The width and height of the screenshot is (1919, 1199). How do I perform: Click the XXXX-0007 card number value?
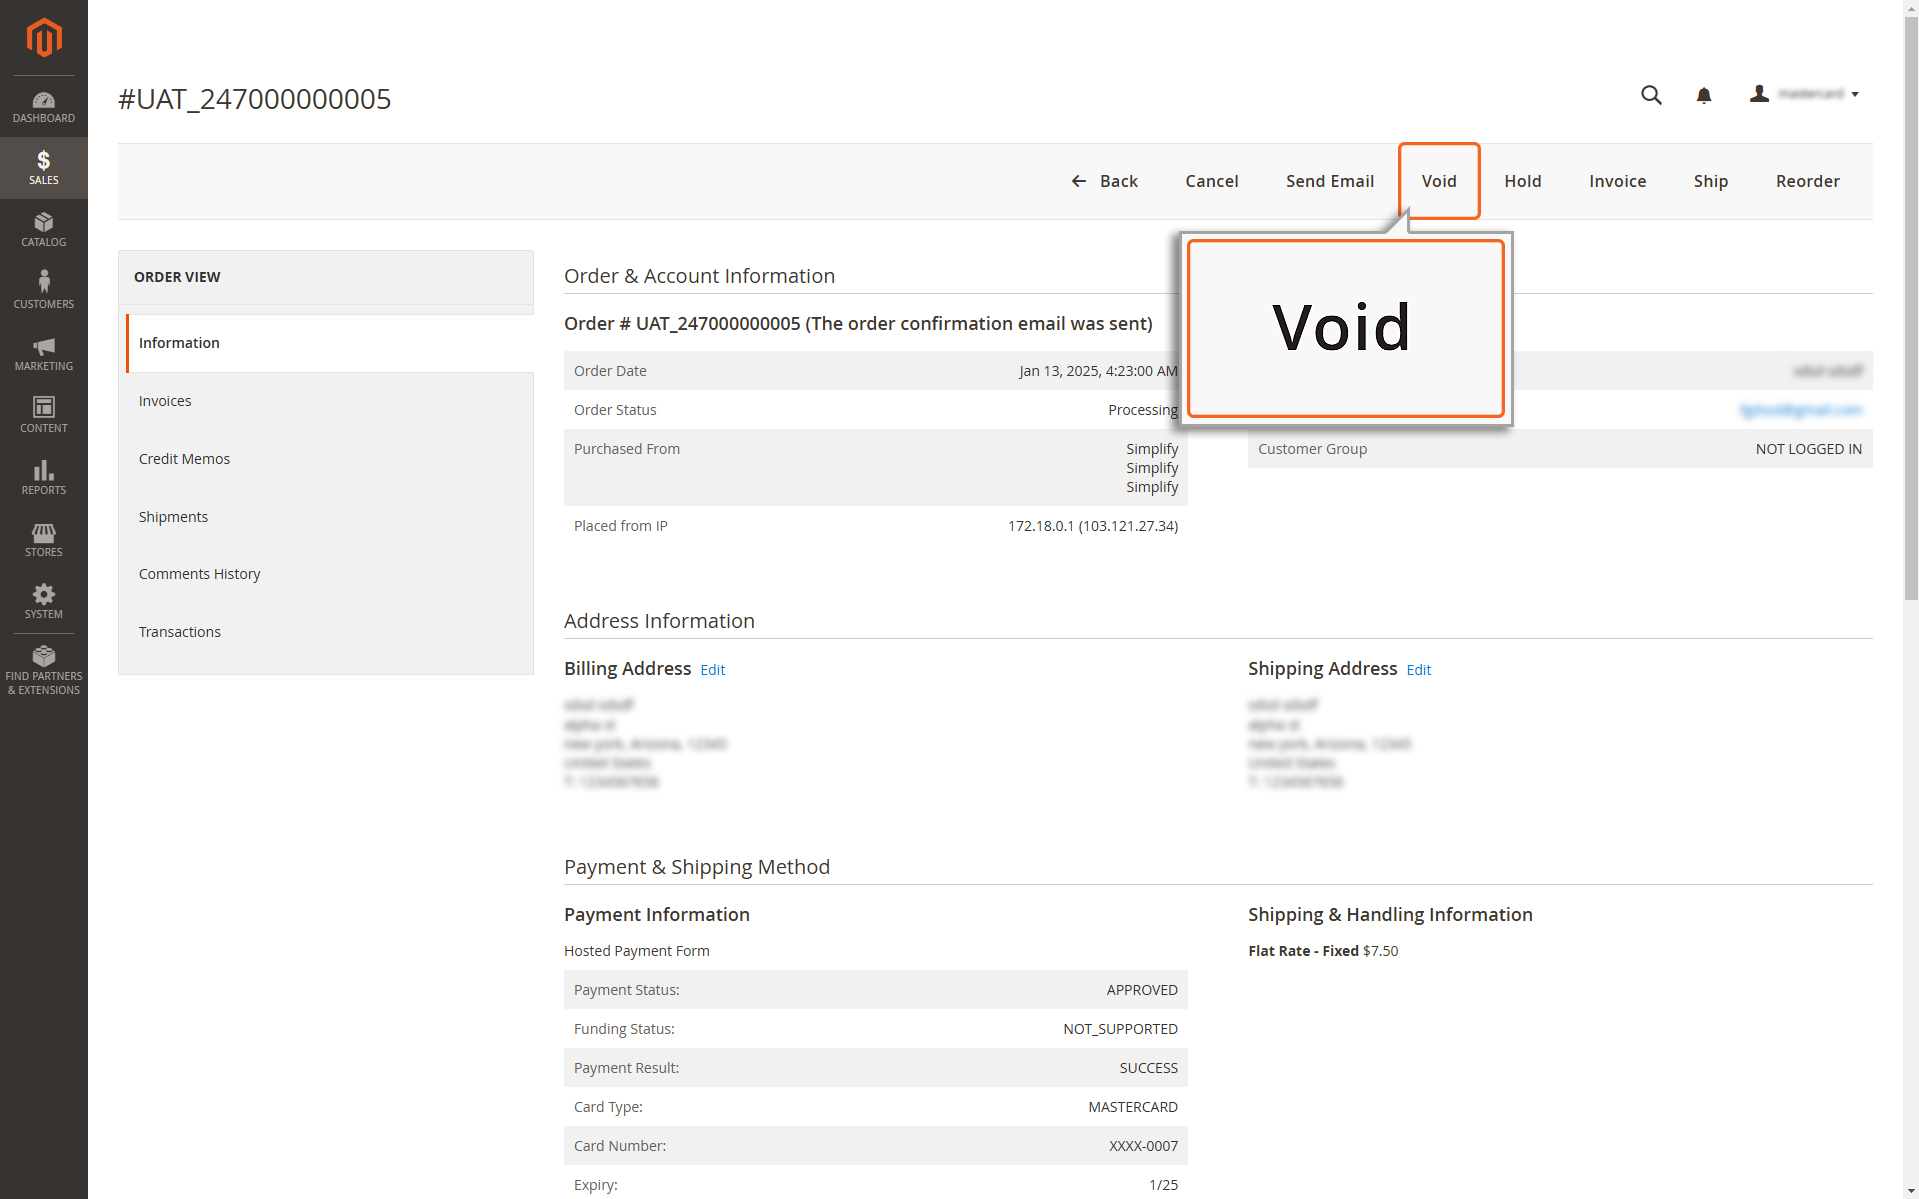coord(1143,1146)
